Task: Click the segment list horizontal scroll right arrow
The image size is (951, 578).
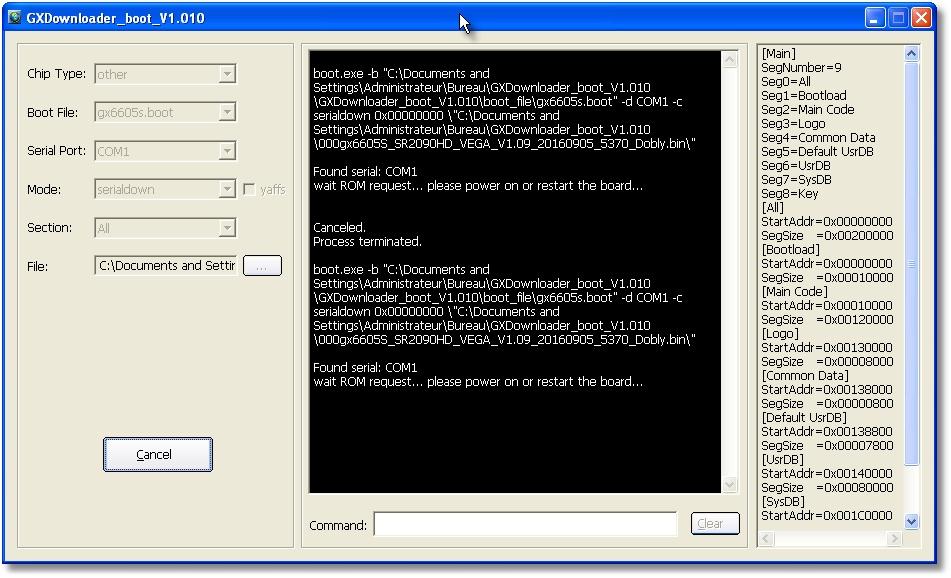Action: point(894,539)
